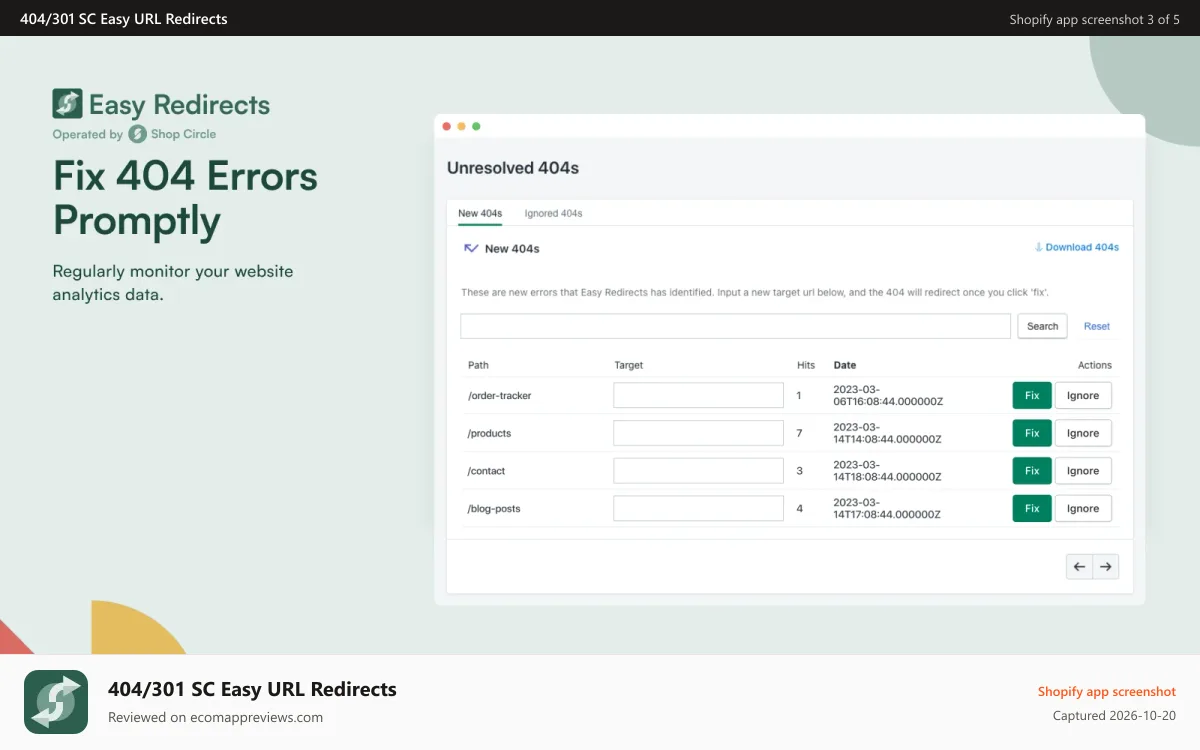Go to previous page with left arrow
This screenshot has height=750, width=1200.
pos(1079,567)
